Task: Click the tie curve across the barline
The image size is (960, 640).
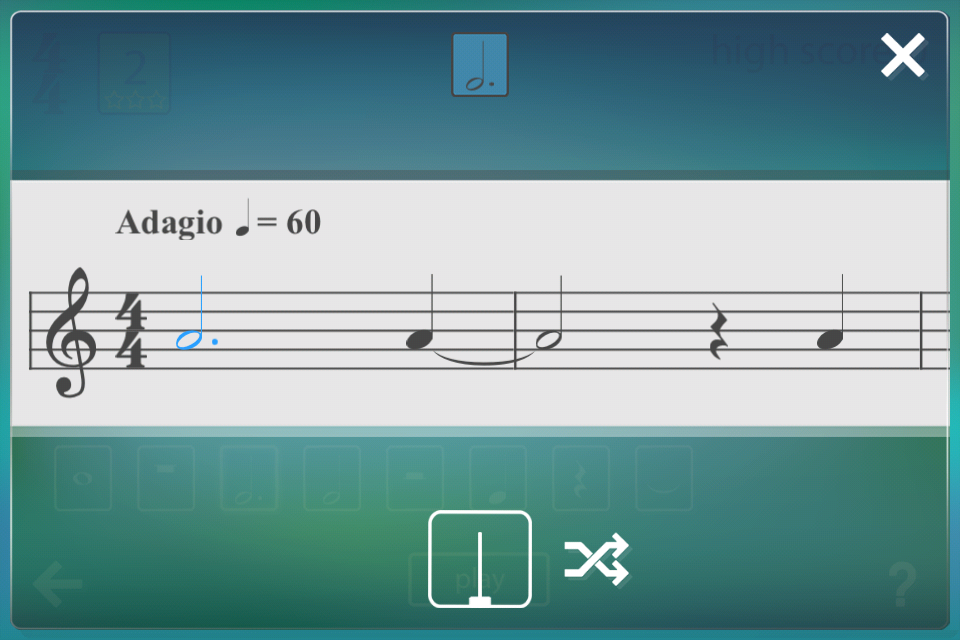Action: tap(484, 358)
